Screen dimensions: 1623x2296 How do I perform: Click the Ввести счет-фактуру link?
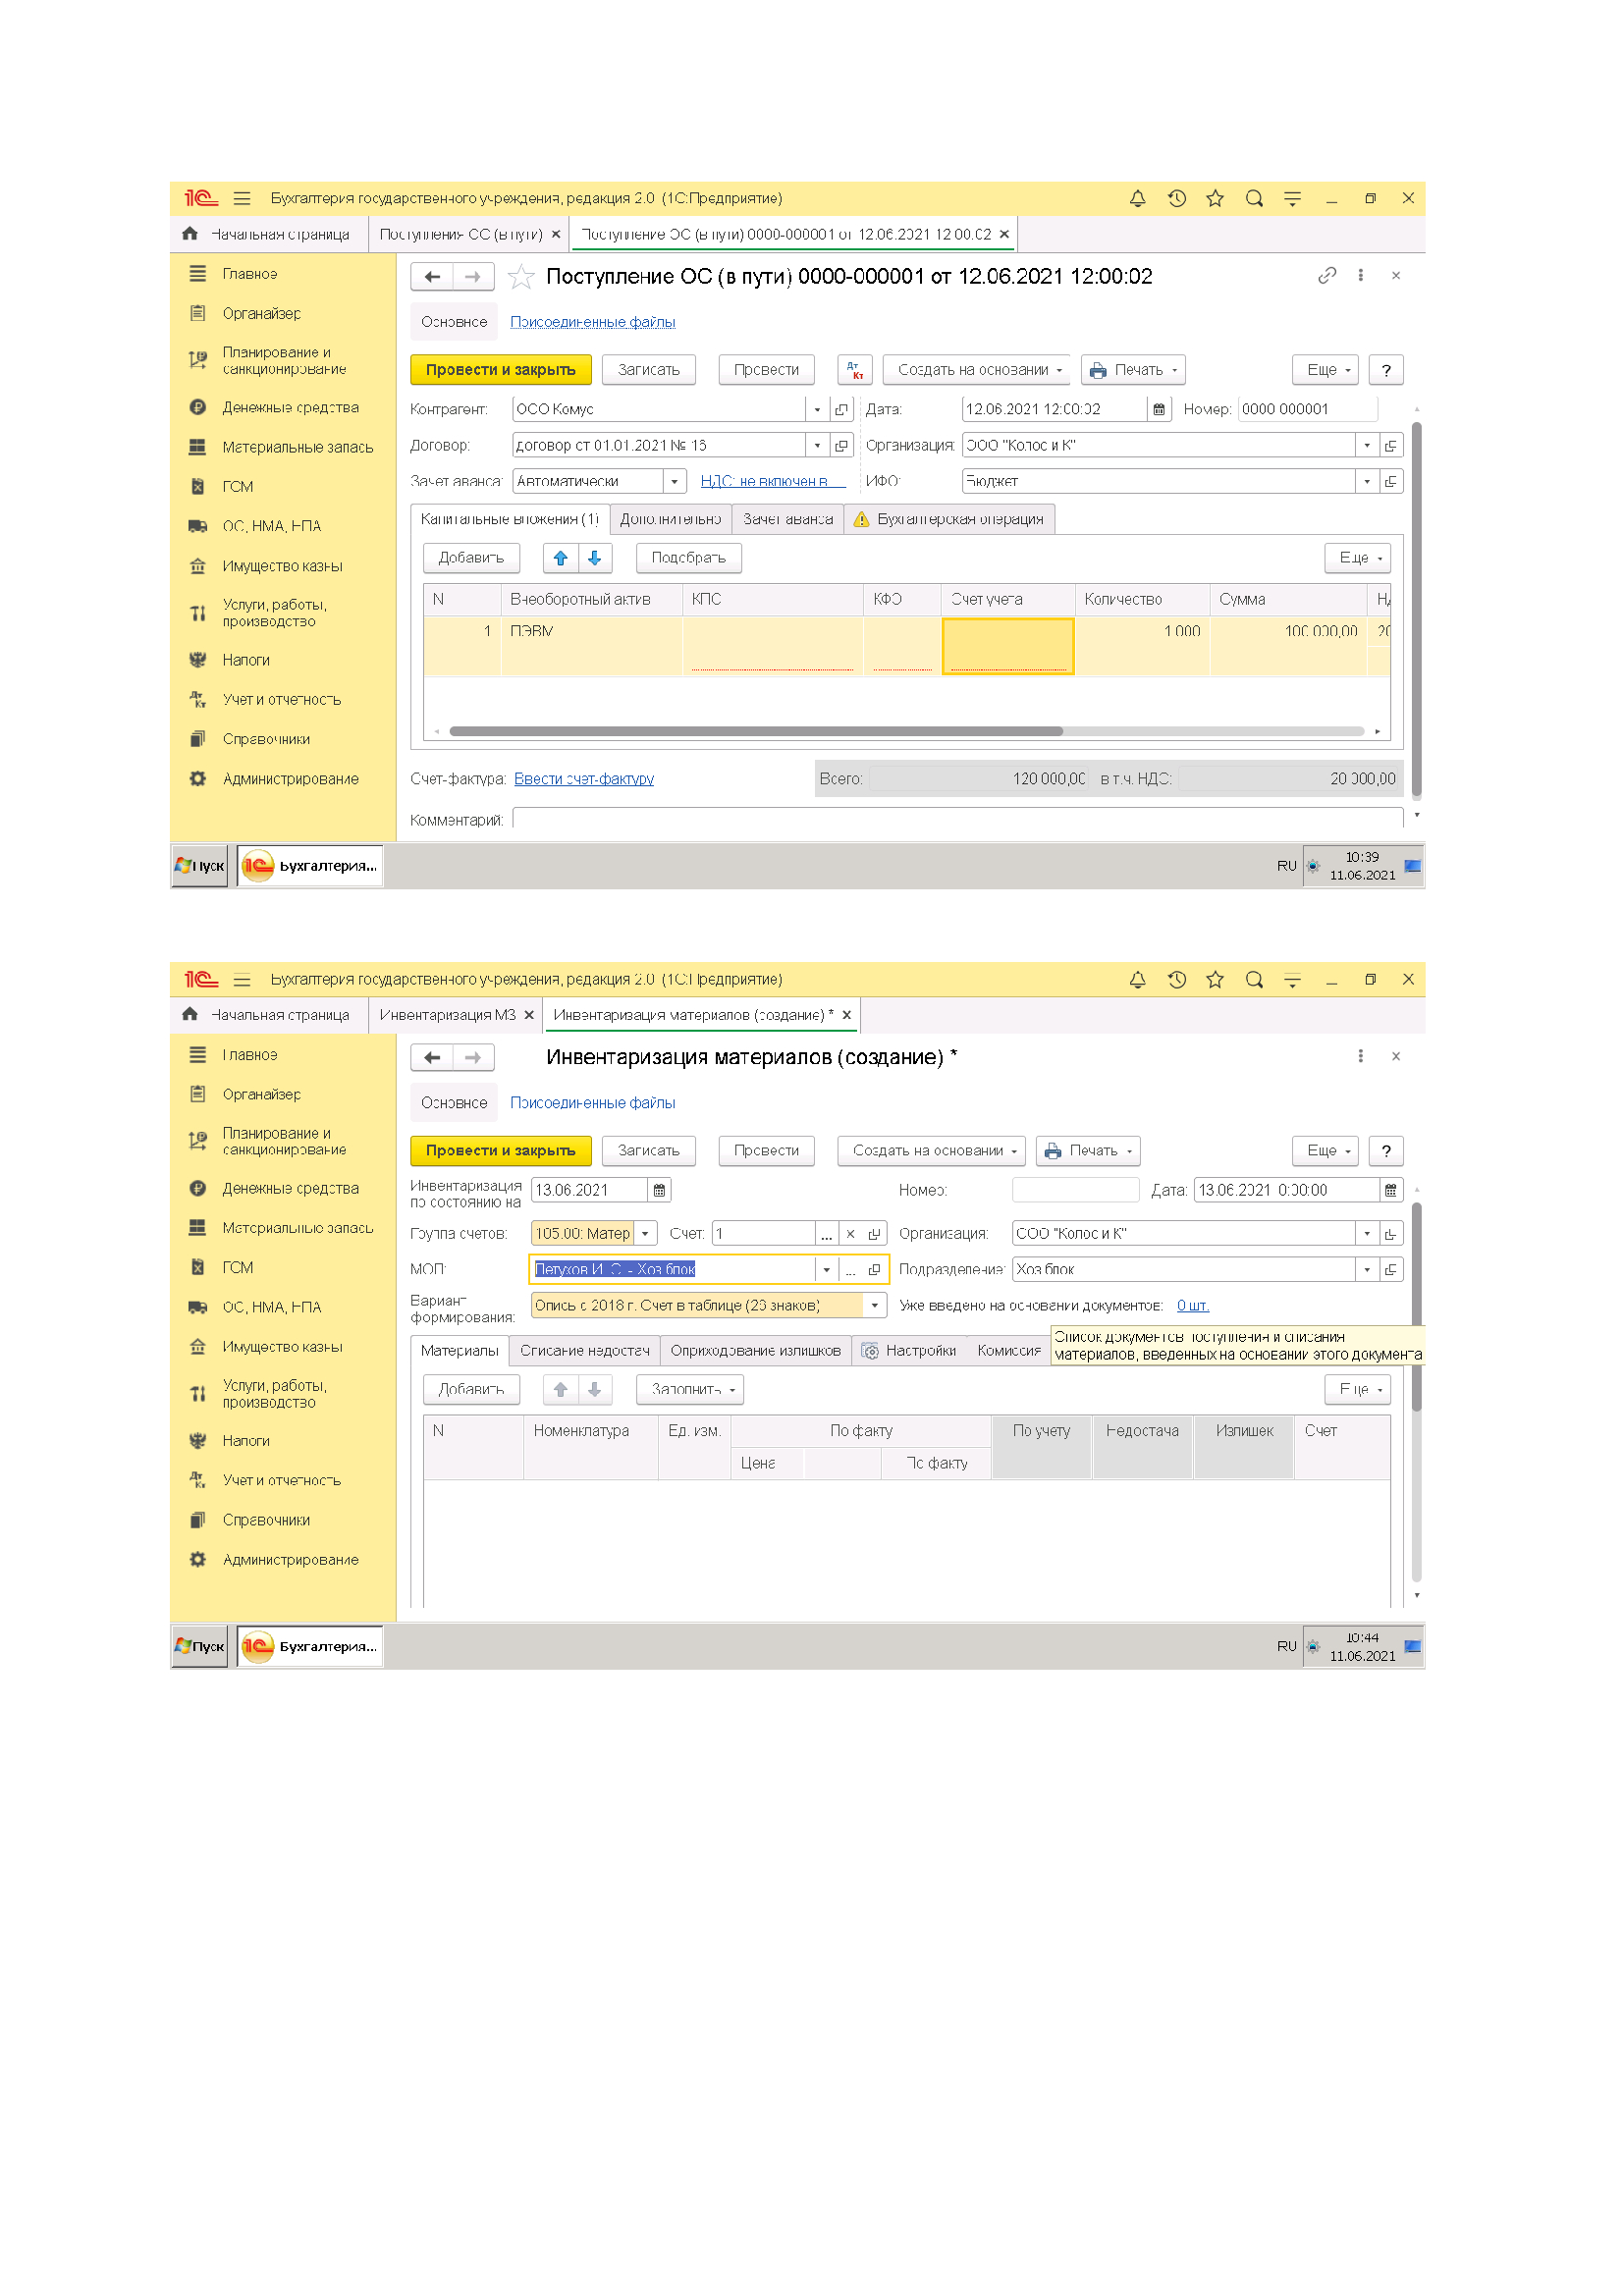583,779
